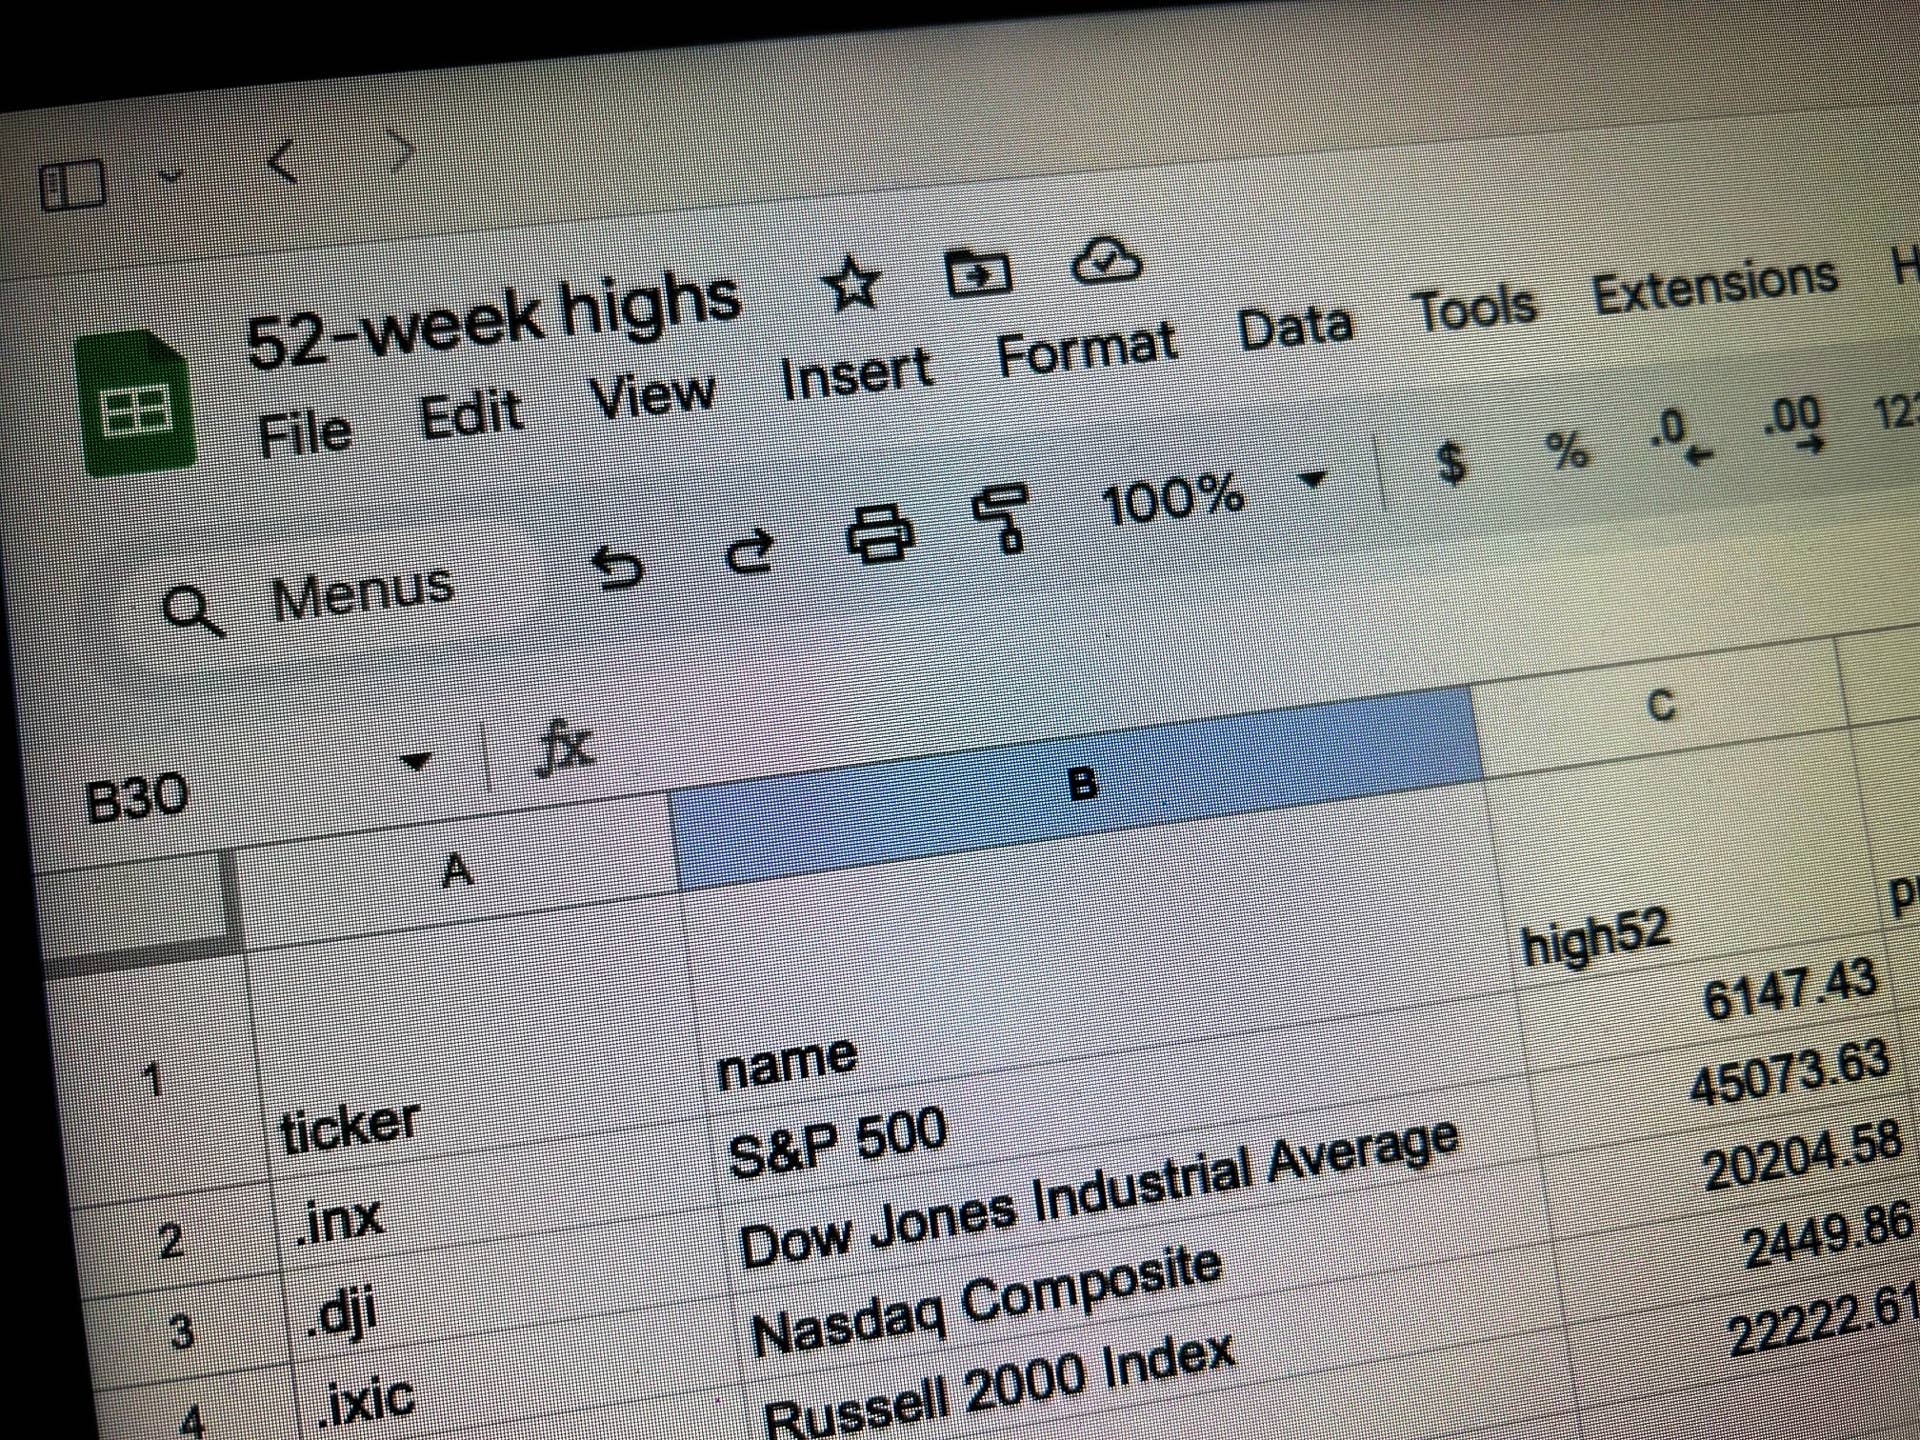Select column C header

click(x=1660, y=706)
